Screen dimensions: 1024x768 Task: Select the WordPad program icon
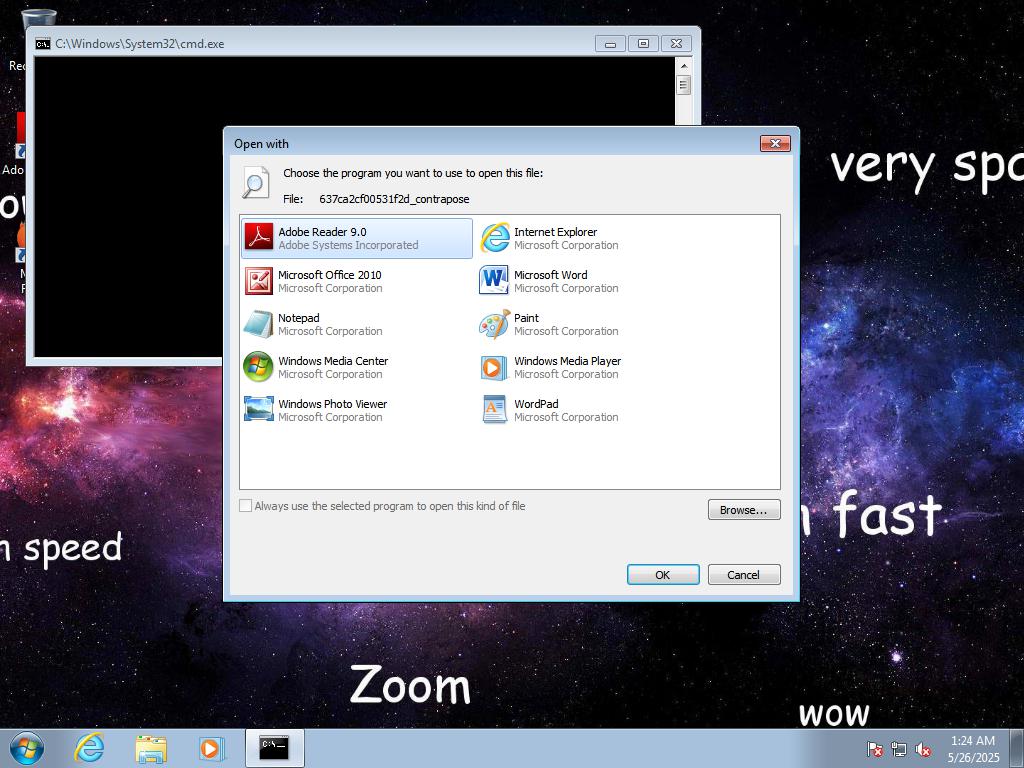coord(494,410)
